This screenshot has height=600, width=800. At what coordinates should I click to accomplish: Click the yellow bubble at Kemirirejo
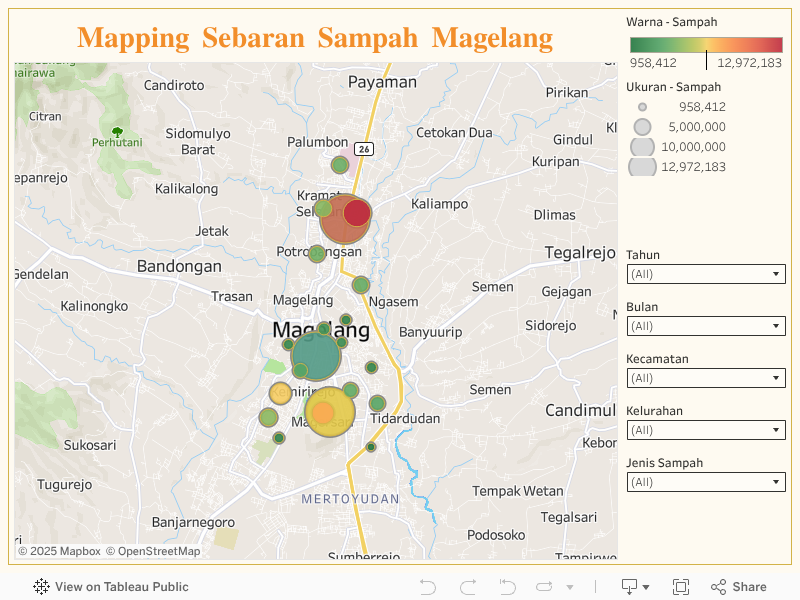280,393
